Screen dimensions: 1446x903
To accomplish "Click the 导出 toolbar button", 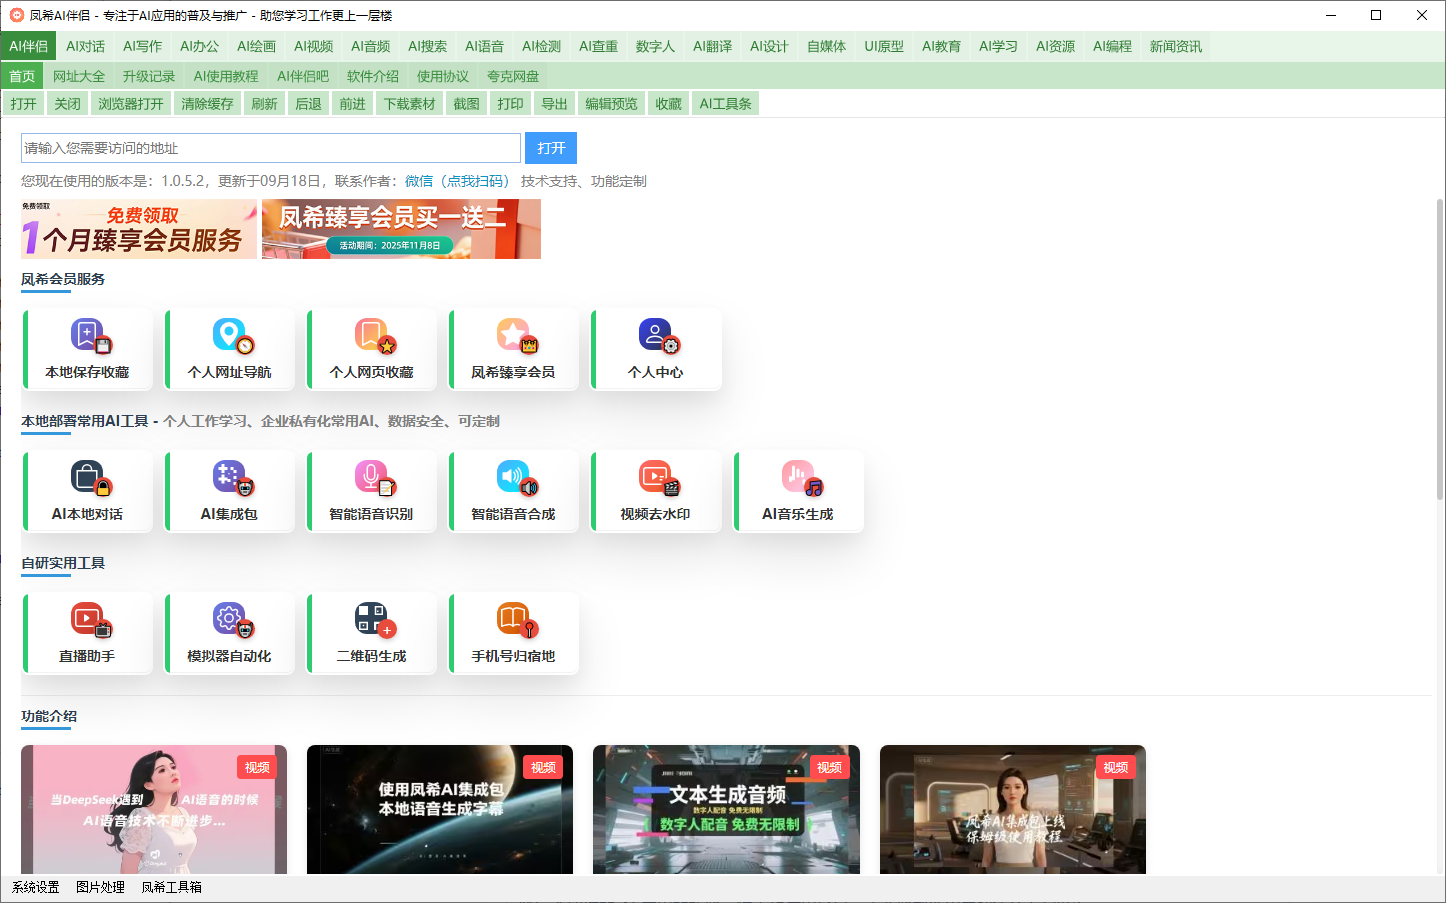I will pos(555,104).
